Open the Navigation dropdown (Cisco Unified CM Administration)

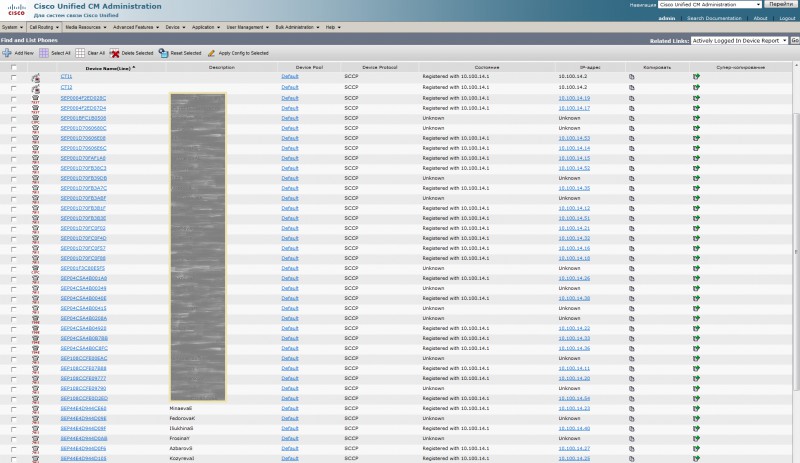[x=710, y=4]
